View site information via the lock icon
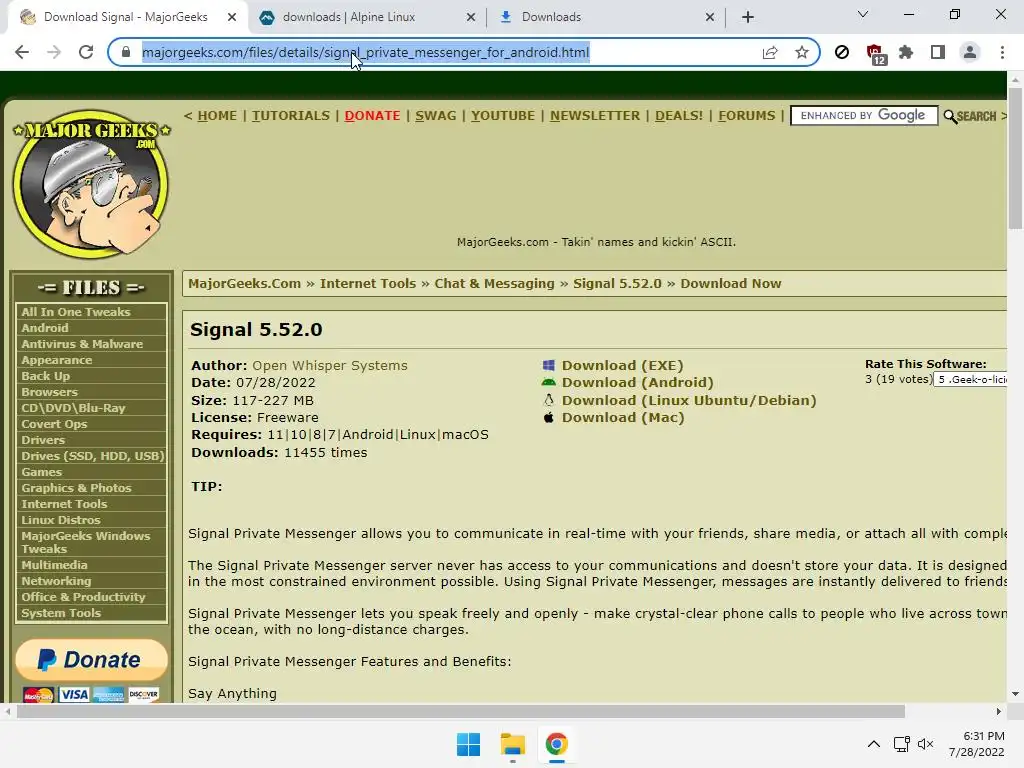 [x=126, y=52]
